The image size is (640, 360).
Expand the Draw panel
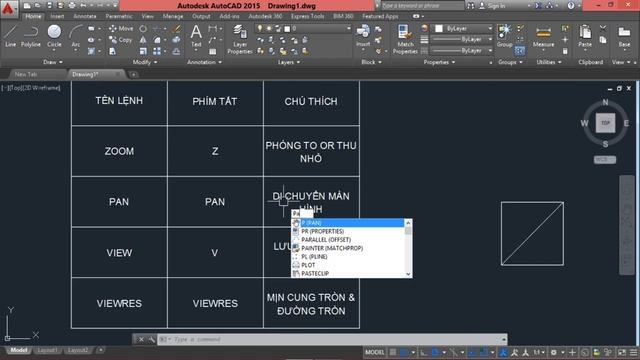(52, 62)
